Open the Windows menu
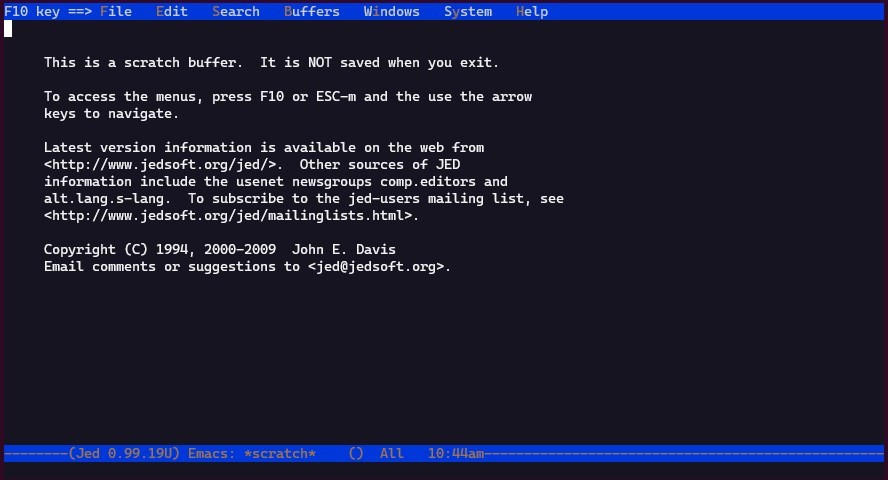The width and height of the screenshot is (888, 480). pyautogui.click(x=391, y=11)
